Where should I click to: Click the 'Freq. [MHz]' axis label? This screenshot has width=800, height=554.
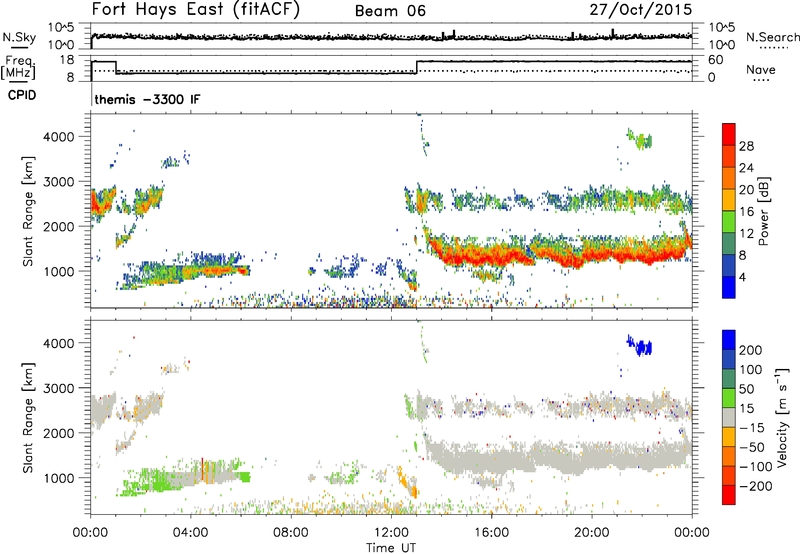point(18,67)
